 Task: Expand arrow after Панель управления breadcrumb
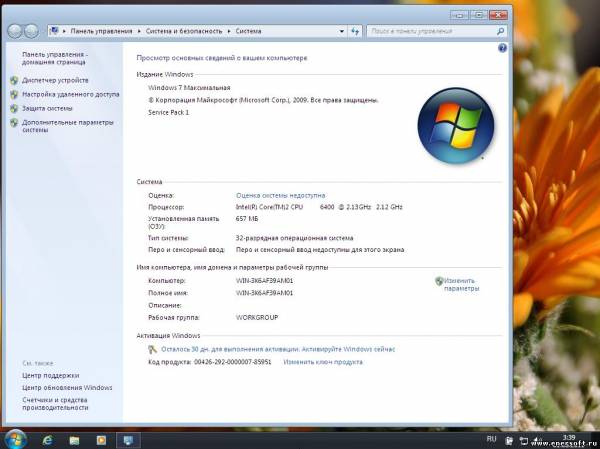(139, 31)
